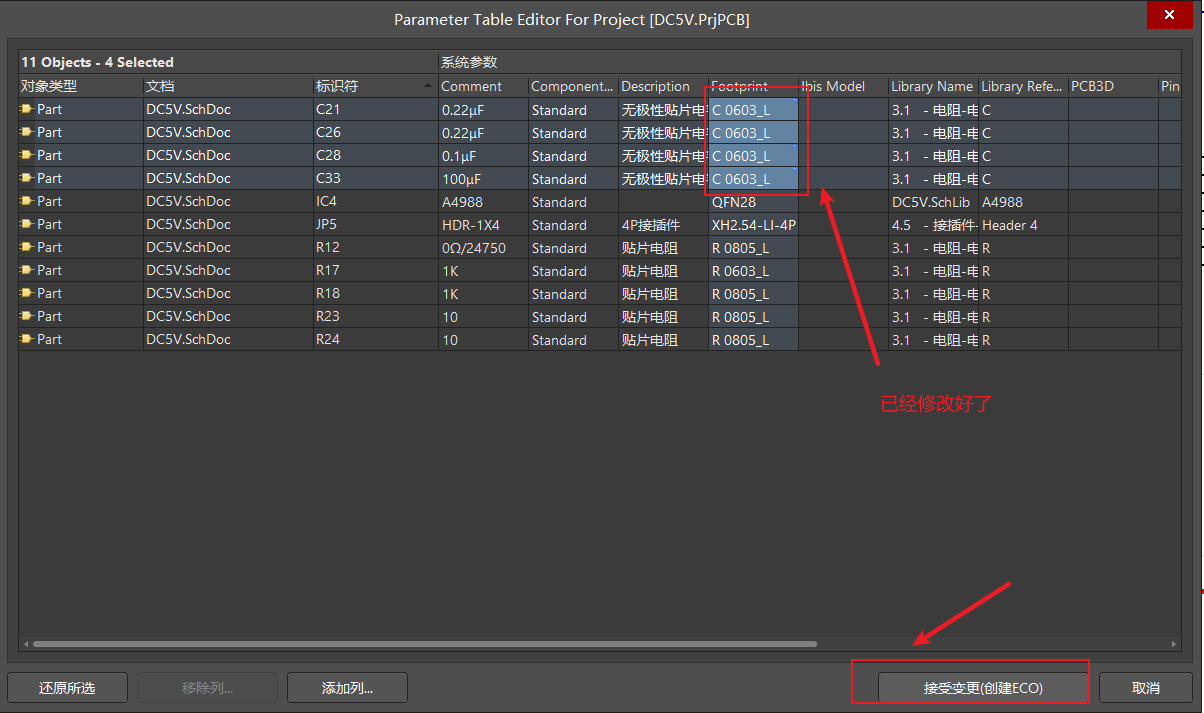
Task: Select DC5V.SchDoc document cell of R12
Action: tap(228, 248)
